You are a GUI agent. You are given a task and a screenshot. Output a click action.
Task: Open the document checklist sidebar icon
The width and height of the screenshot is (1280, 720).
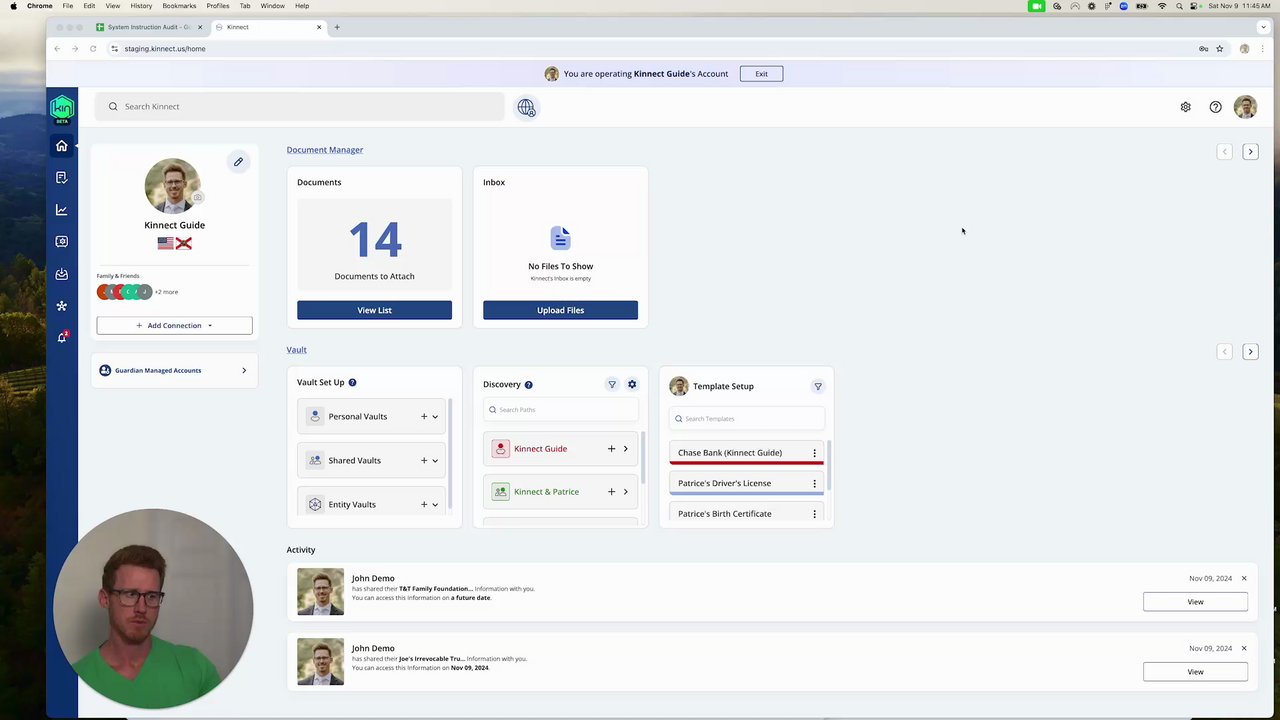61,178
